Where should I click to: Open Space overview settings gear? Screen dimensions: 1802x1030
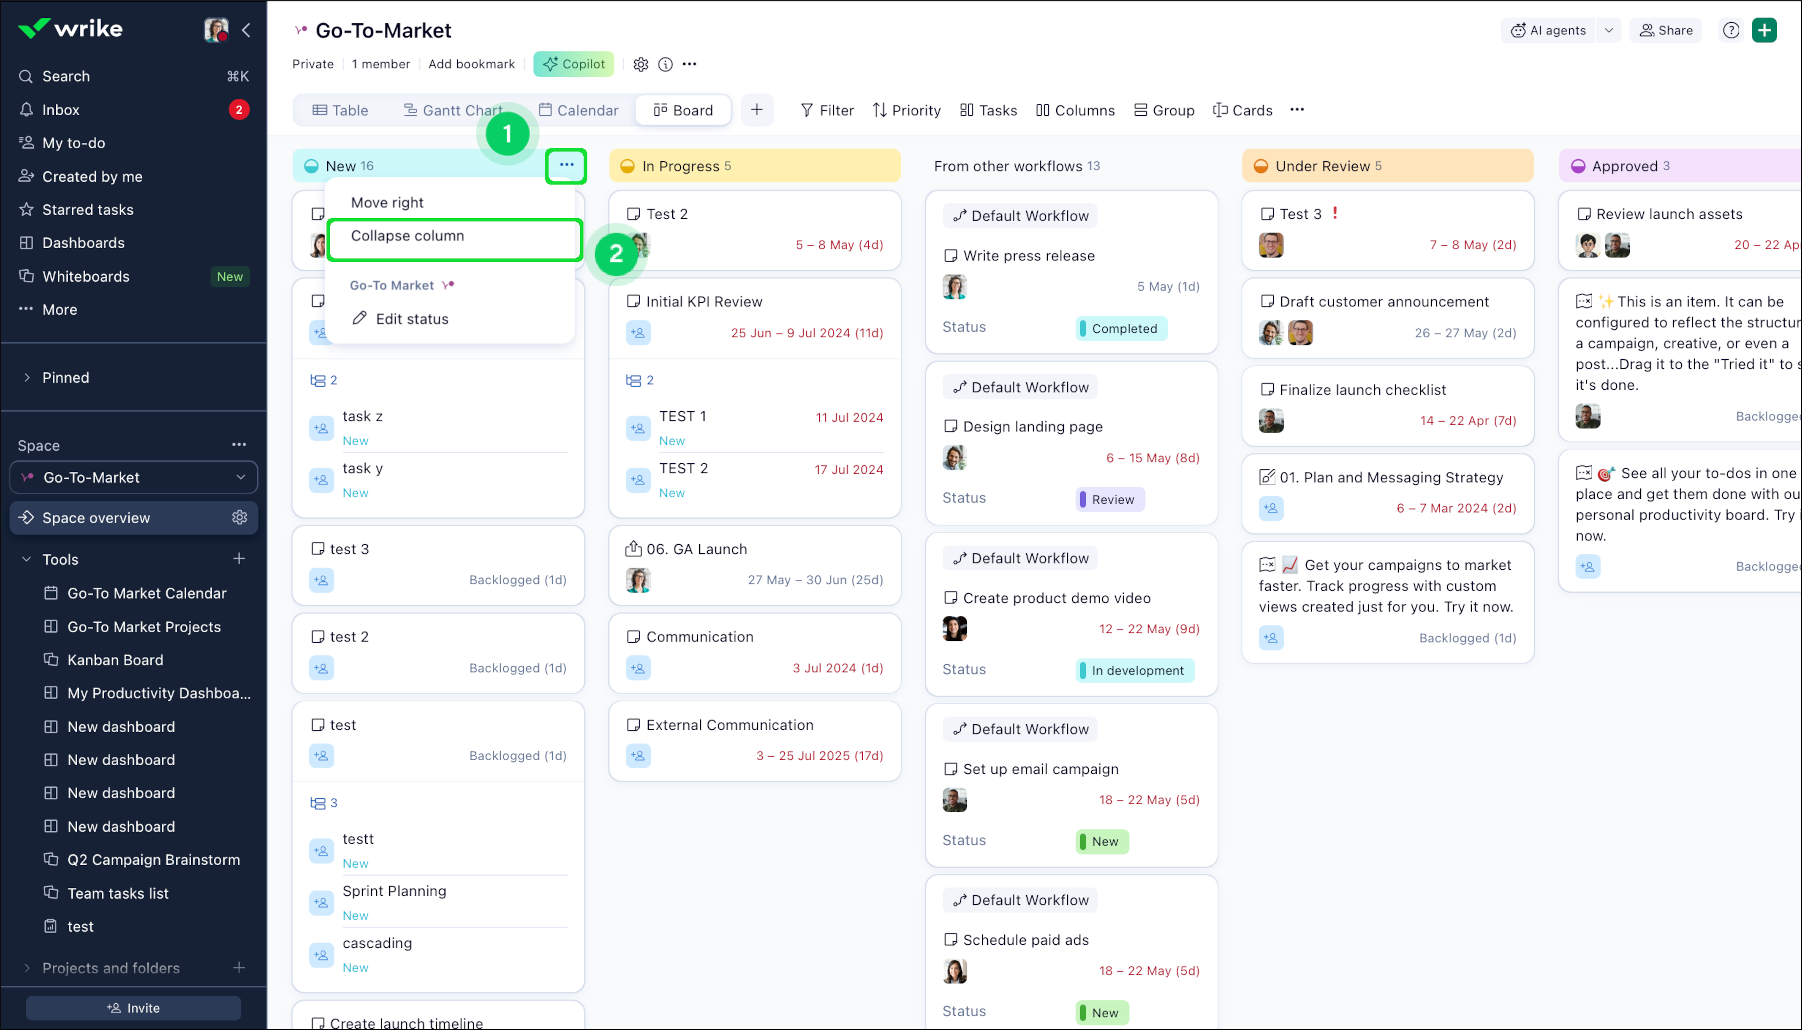pyautogui.click(x=240, y=517)
